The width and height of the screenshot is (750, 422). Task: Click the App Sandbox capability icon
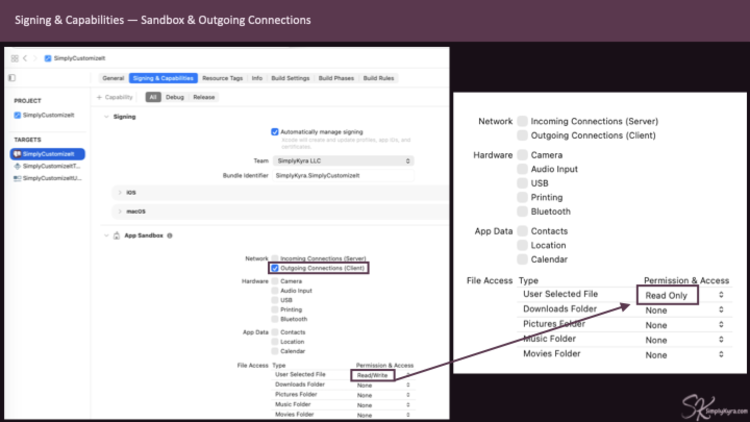[x=117, y=235]
